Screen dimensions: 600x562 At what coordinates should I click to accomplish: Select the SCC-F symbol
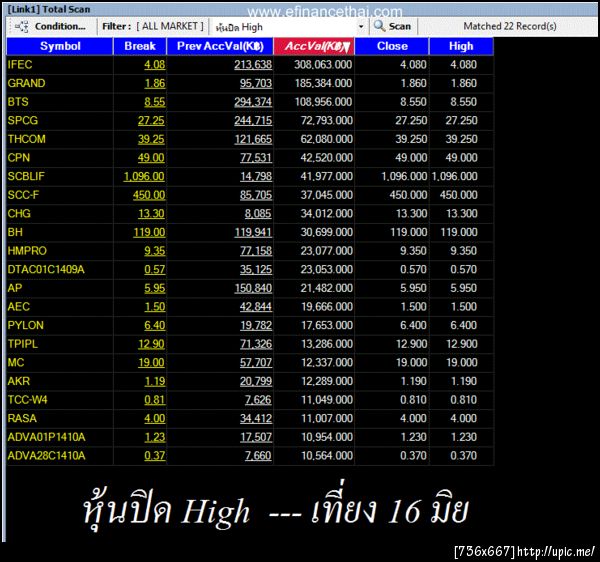tap(23, 195)
